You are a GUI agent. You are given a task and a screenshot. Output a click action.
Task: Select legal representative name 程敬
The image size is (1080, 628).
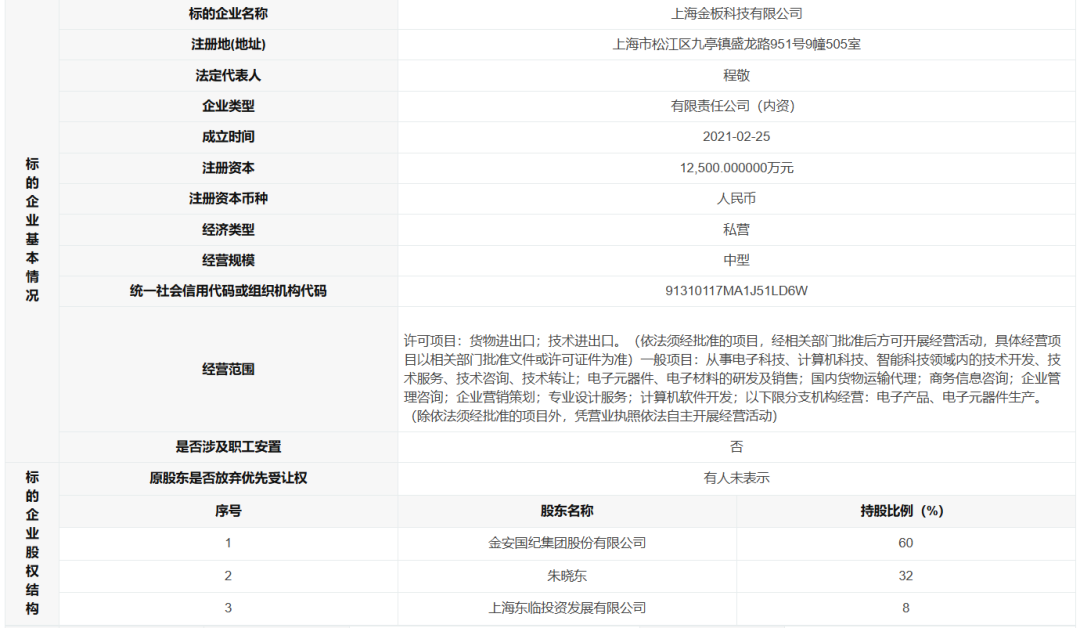point(736,75)
